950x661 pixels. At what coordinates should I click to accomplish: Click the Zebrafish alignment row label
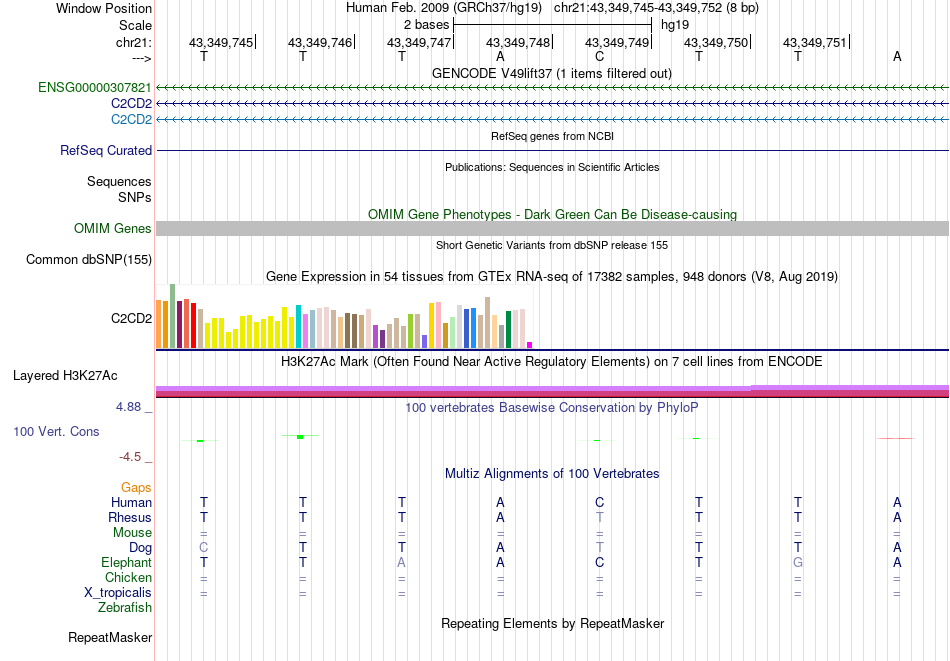click(x=125, y=607)
